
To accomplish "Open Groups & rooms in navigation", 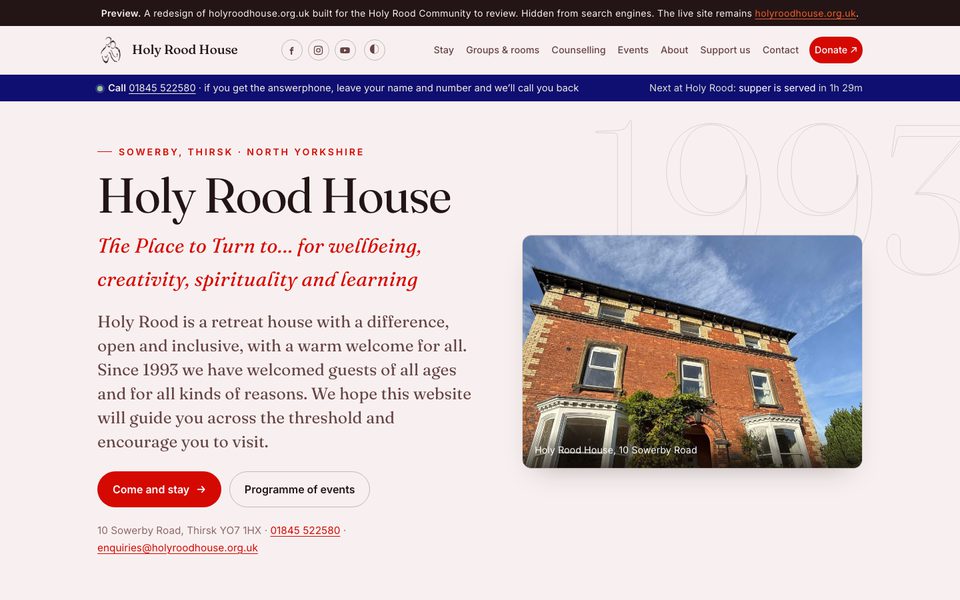I will coord(503,50).
